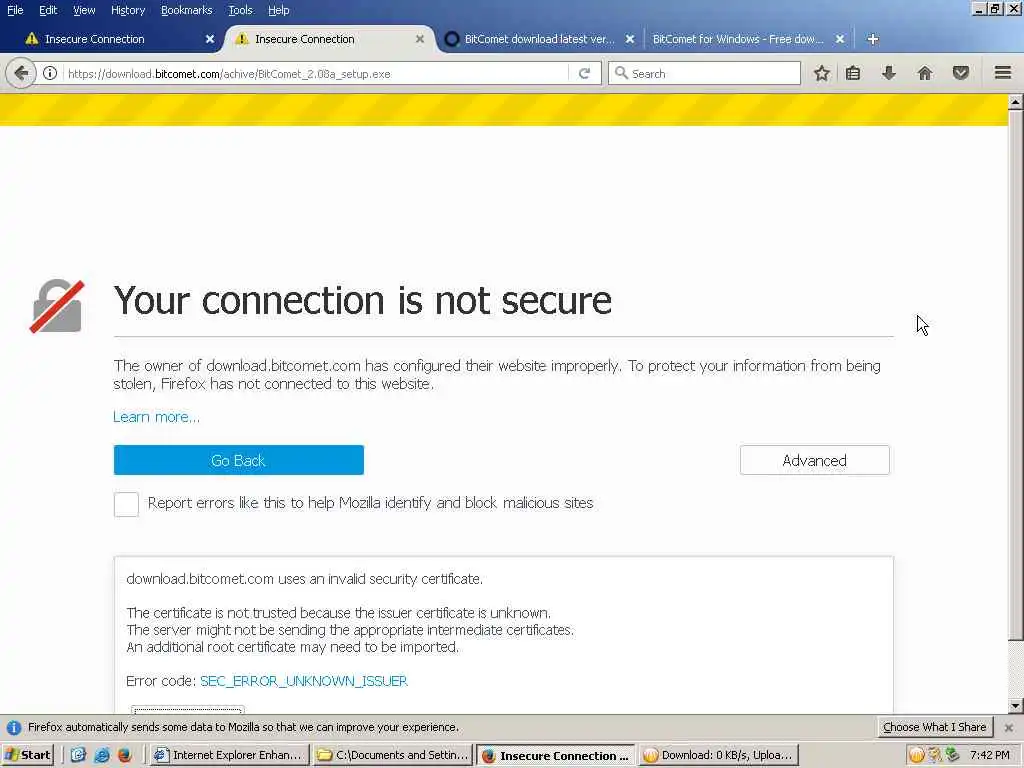Launch Firefox from quick launch icon
Screen dimensions: 1024x768
pyautogui.click(x=124, y=755)
